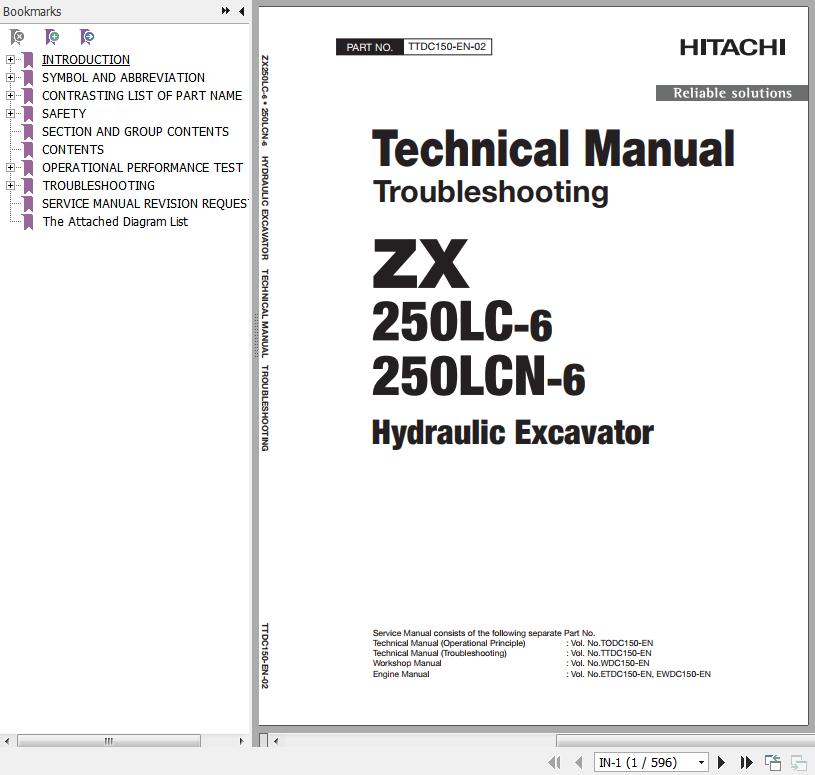Click the Reliable solutions banner
The width and height of the screenshot is (815, 775).
coord(732,93)
